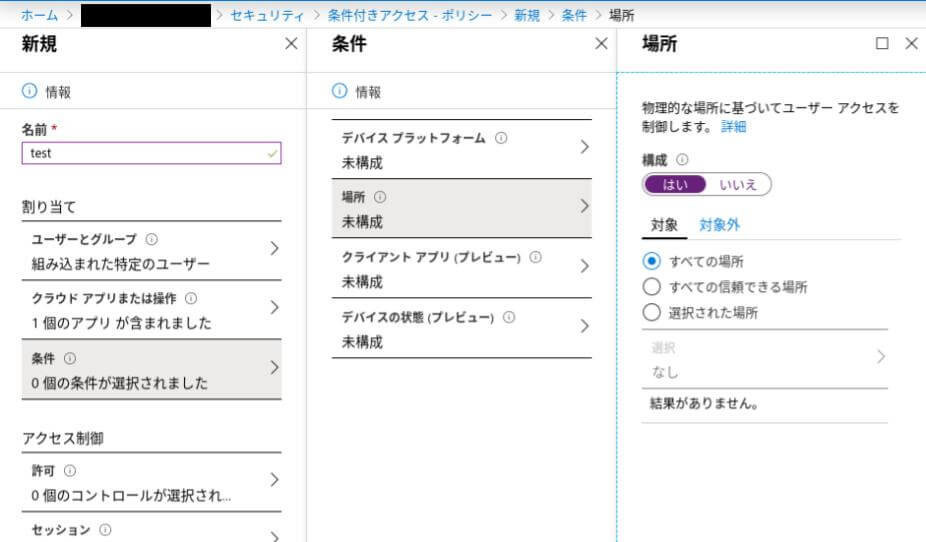Click info icon next to ユーザーとグループ
The width and height of the screenshot is (926, 542).
point(151,239)
